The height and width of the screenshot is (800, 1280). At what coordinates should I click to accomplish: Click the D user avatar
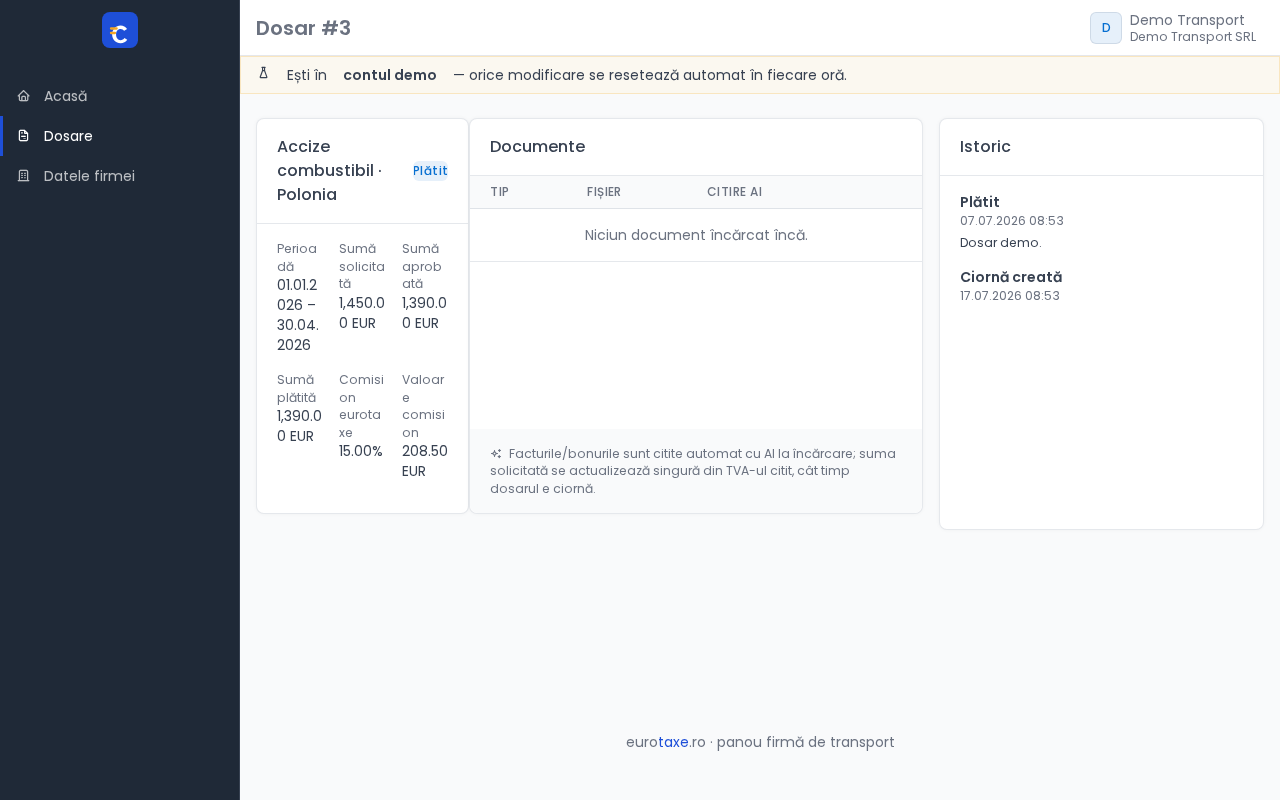(x=1106, y=28)
